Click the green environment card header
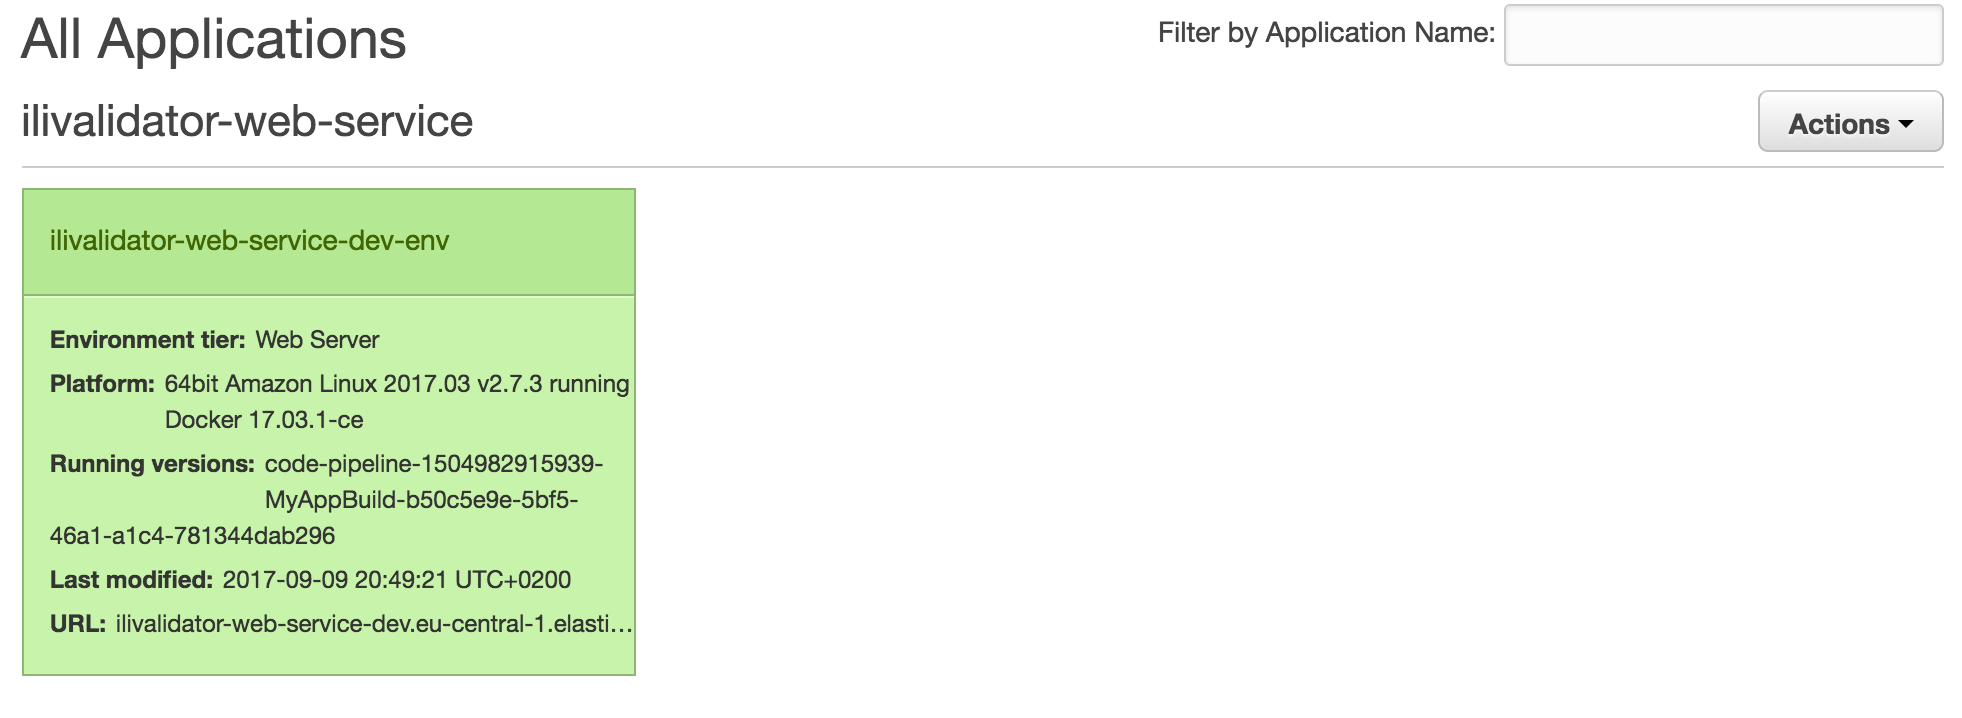1962x718 pixels. pyautogui.click(x=329, y=242)
